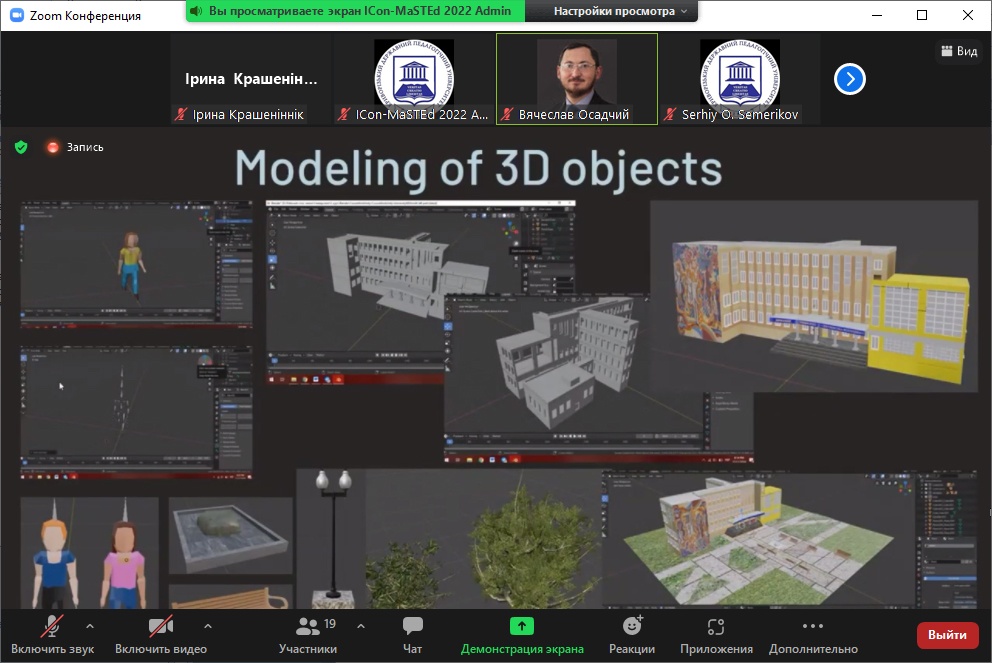Open the More options ellipsis icon
Image resolution: width=992 pixels, height=663 pixels.
point(813,627)
